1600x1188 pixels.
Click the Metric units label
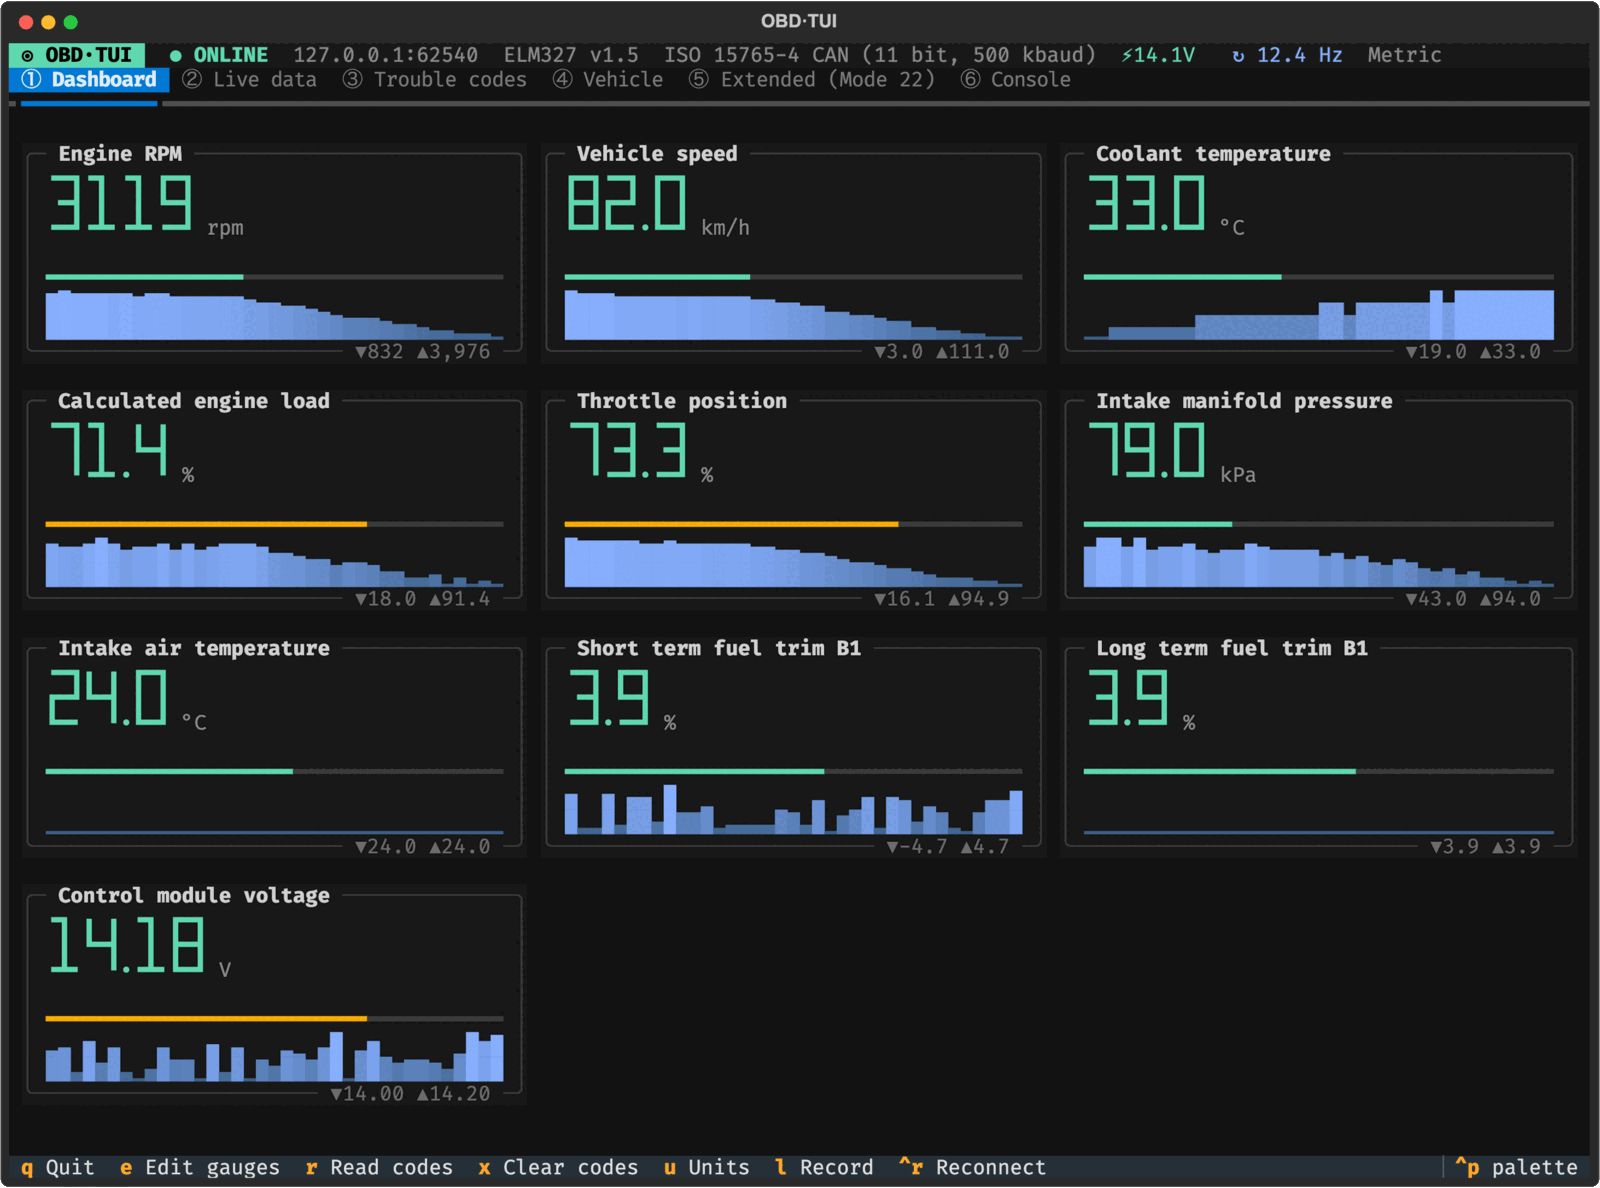point(1404,55)
